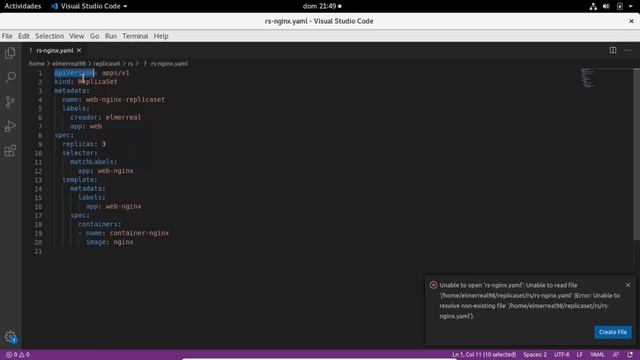
Task: Click line number 1 in gutter
Action: tap(40, 73)
